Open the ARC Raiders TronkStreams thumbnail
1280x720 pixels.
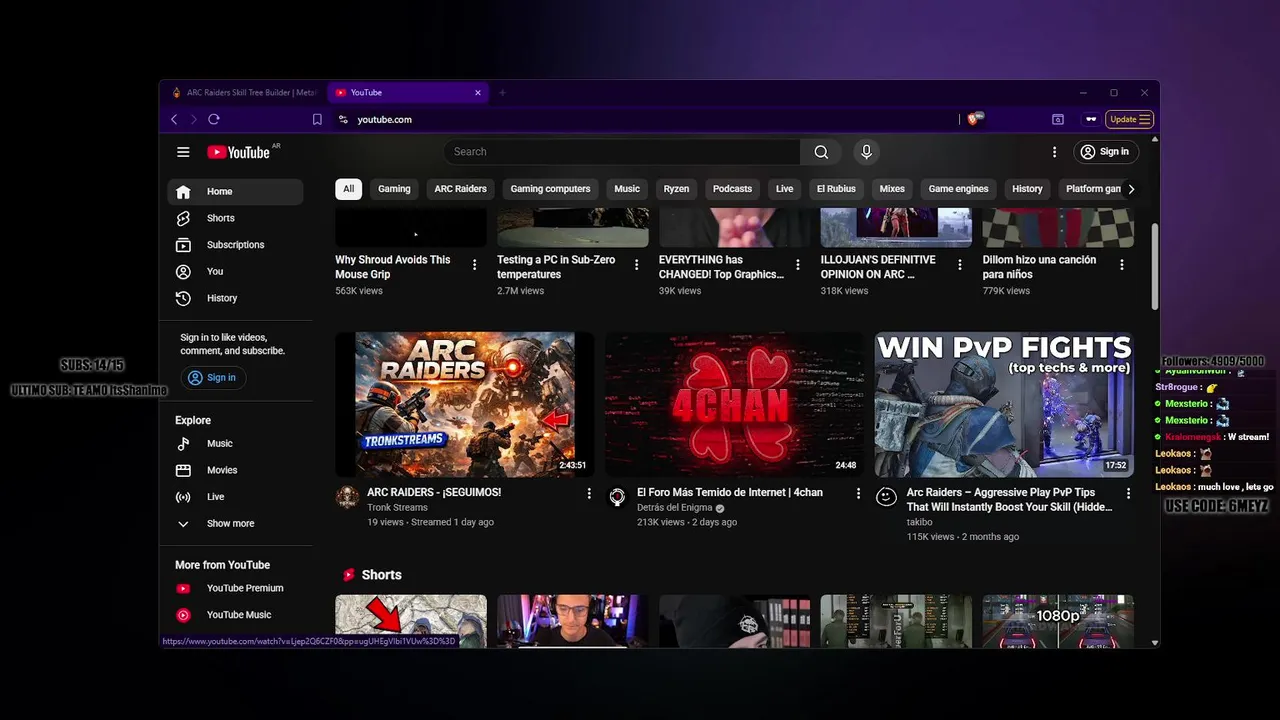click(x=464, y=404)
